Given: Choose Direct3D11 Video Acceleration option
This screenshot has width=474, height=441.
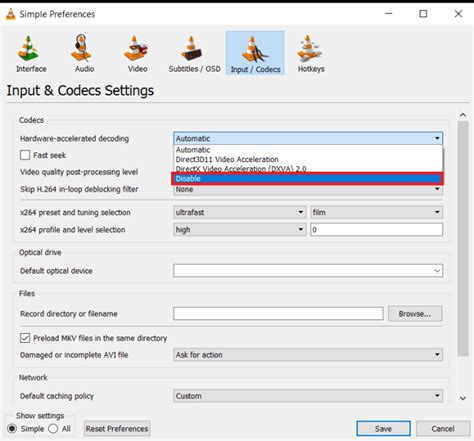Looking at the screenshot, I should [308, 159].
